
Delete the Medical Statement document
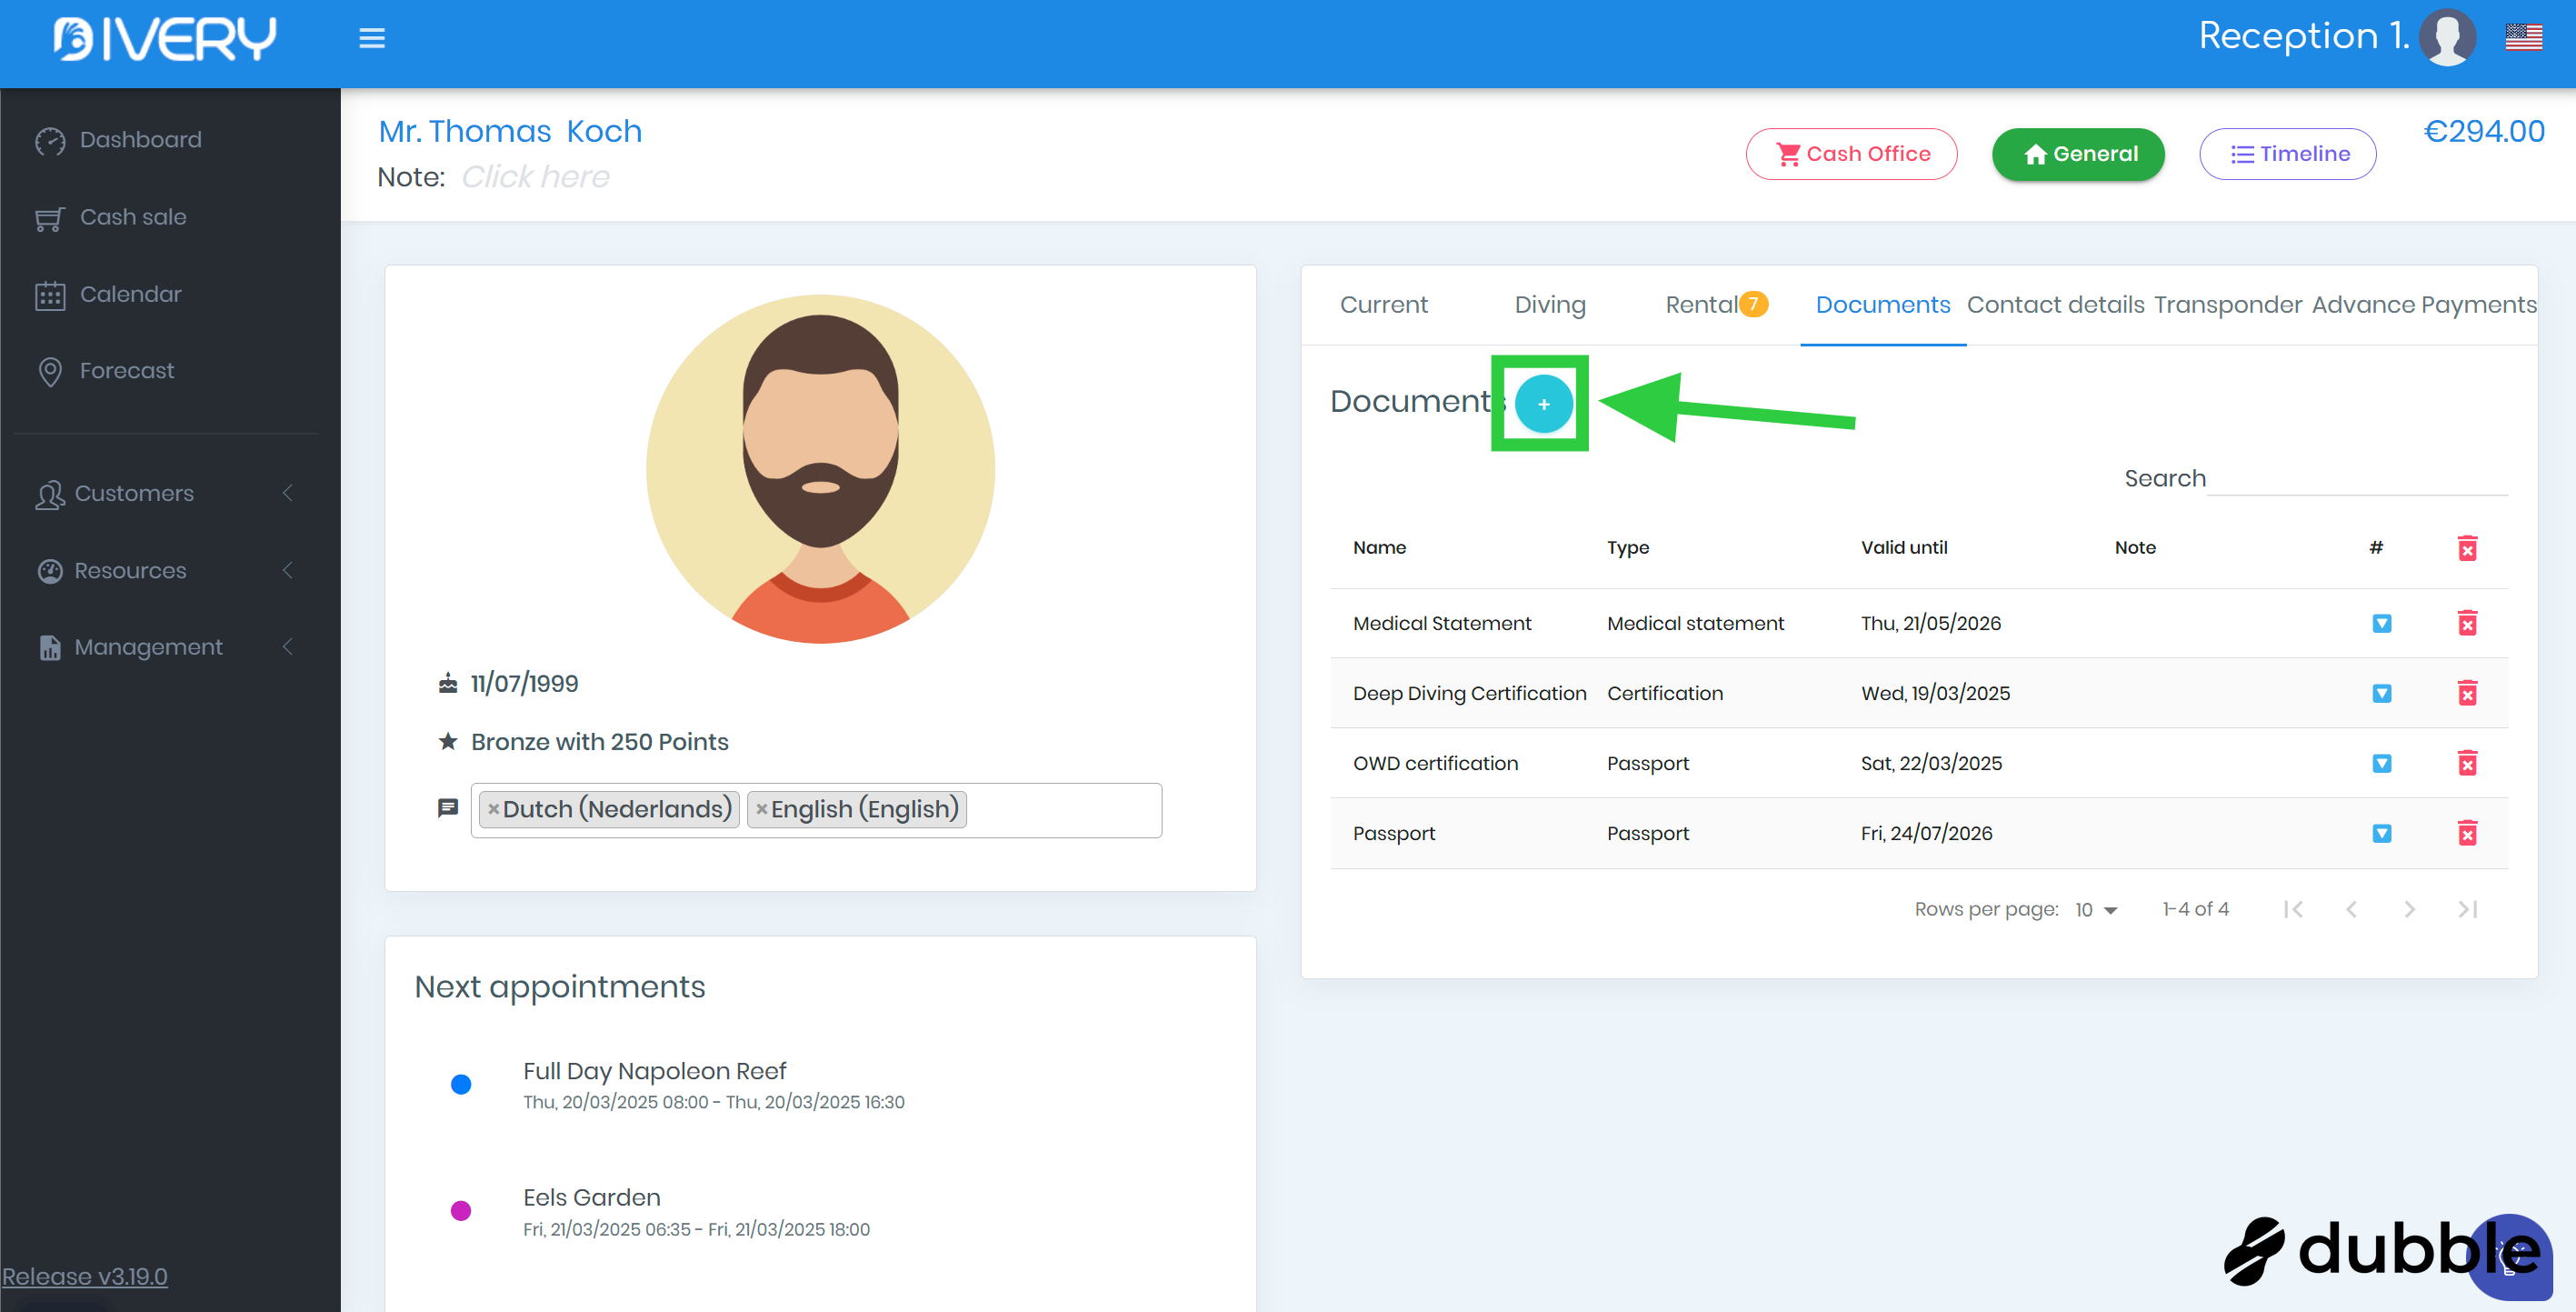(2467, 623)
